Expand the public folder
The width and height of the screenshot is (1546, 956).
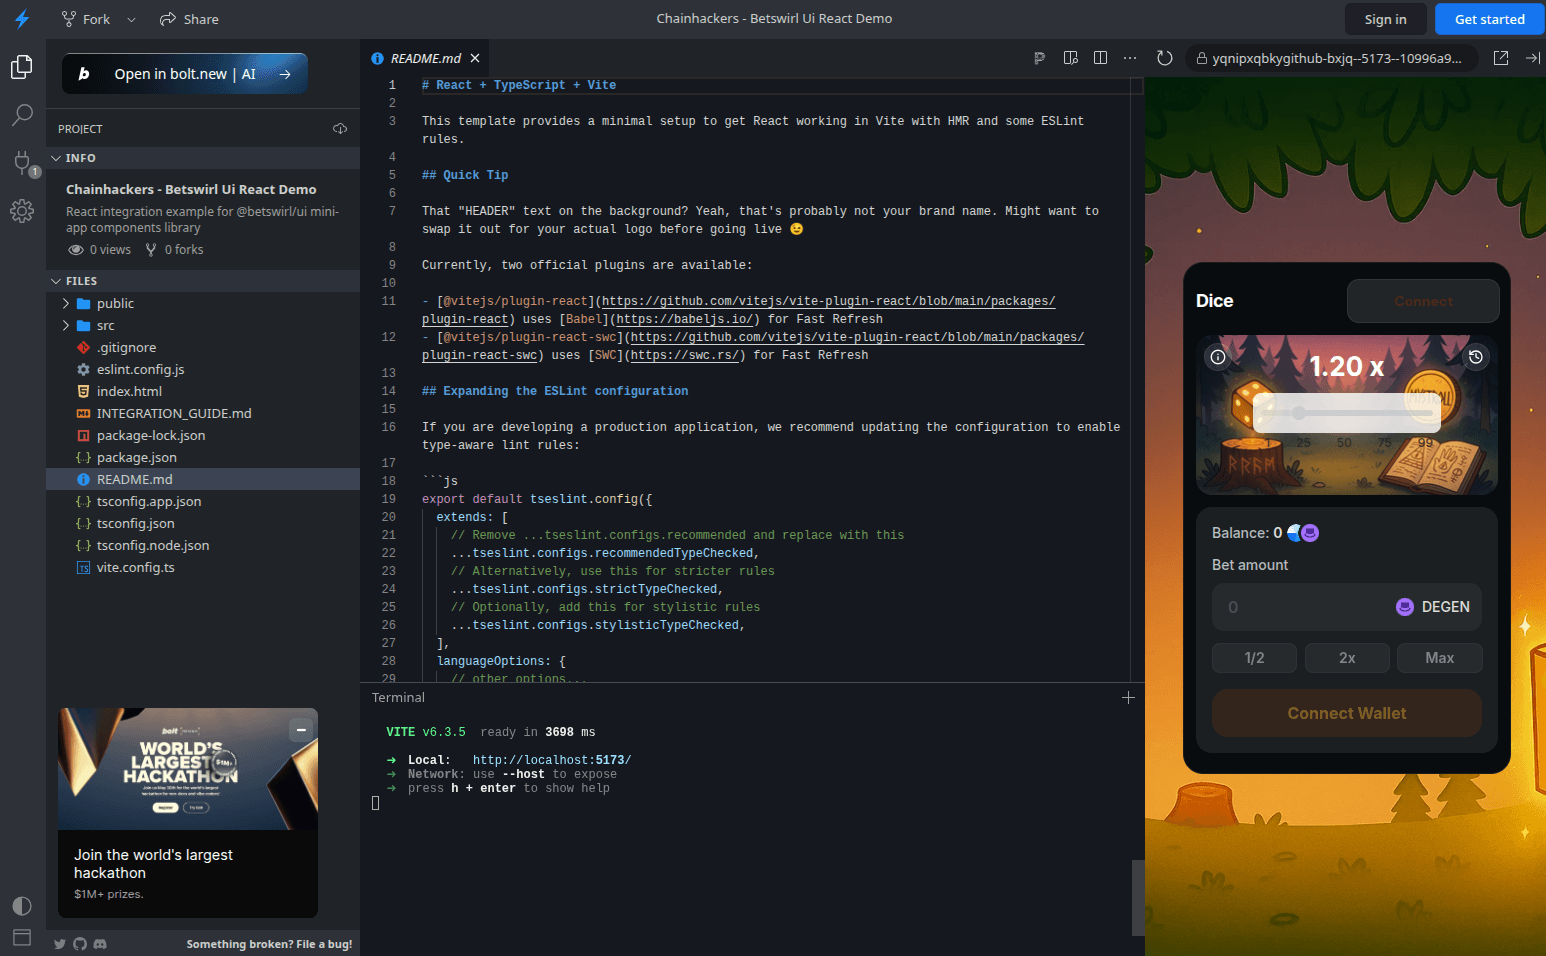click(203, 303)
